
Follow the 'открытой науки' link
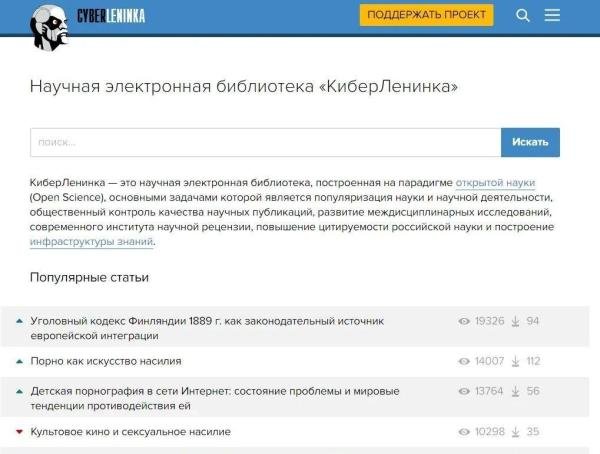tap(495, 183)
